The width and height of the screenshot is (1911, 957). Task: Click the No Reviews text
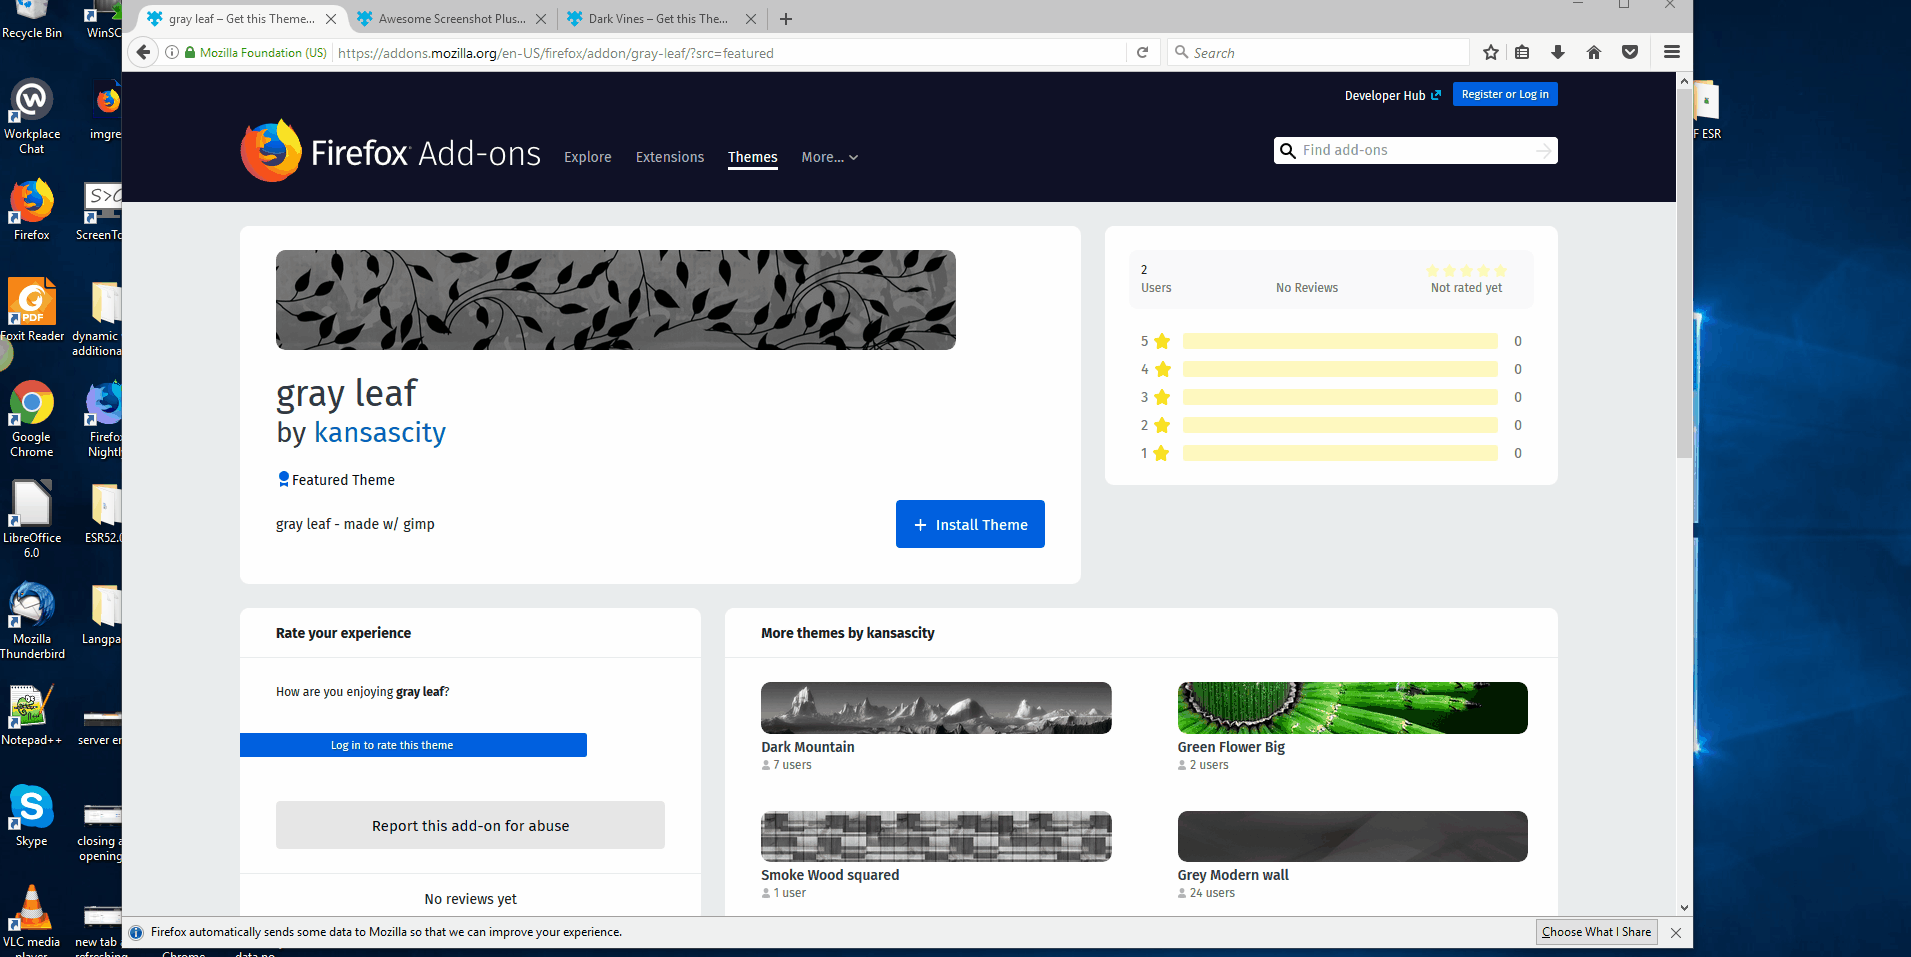pos(1306,288)
